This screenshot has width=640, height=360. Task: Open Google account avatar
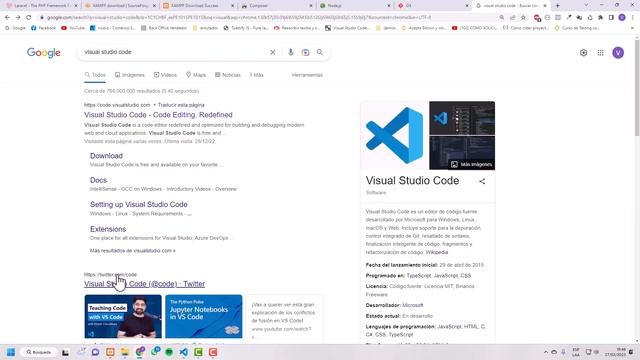(618, 53)
